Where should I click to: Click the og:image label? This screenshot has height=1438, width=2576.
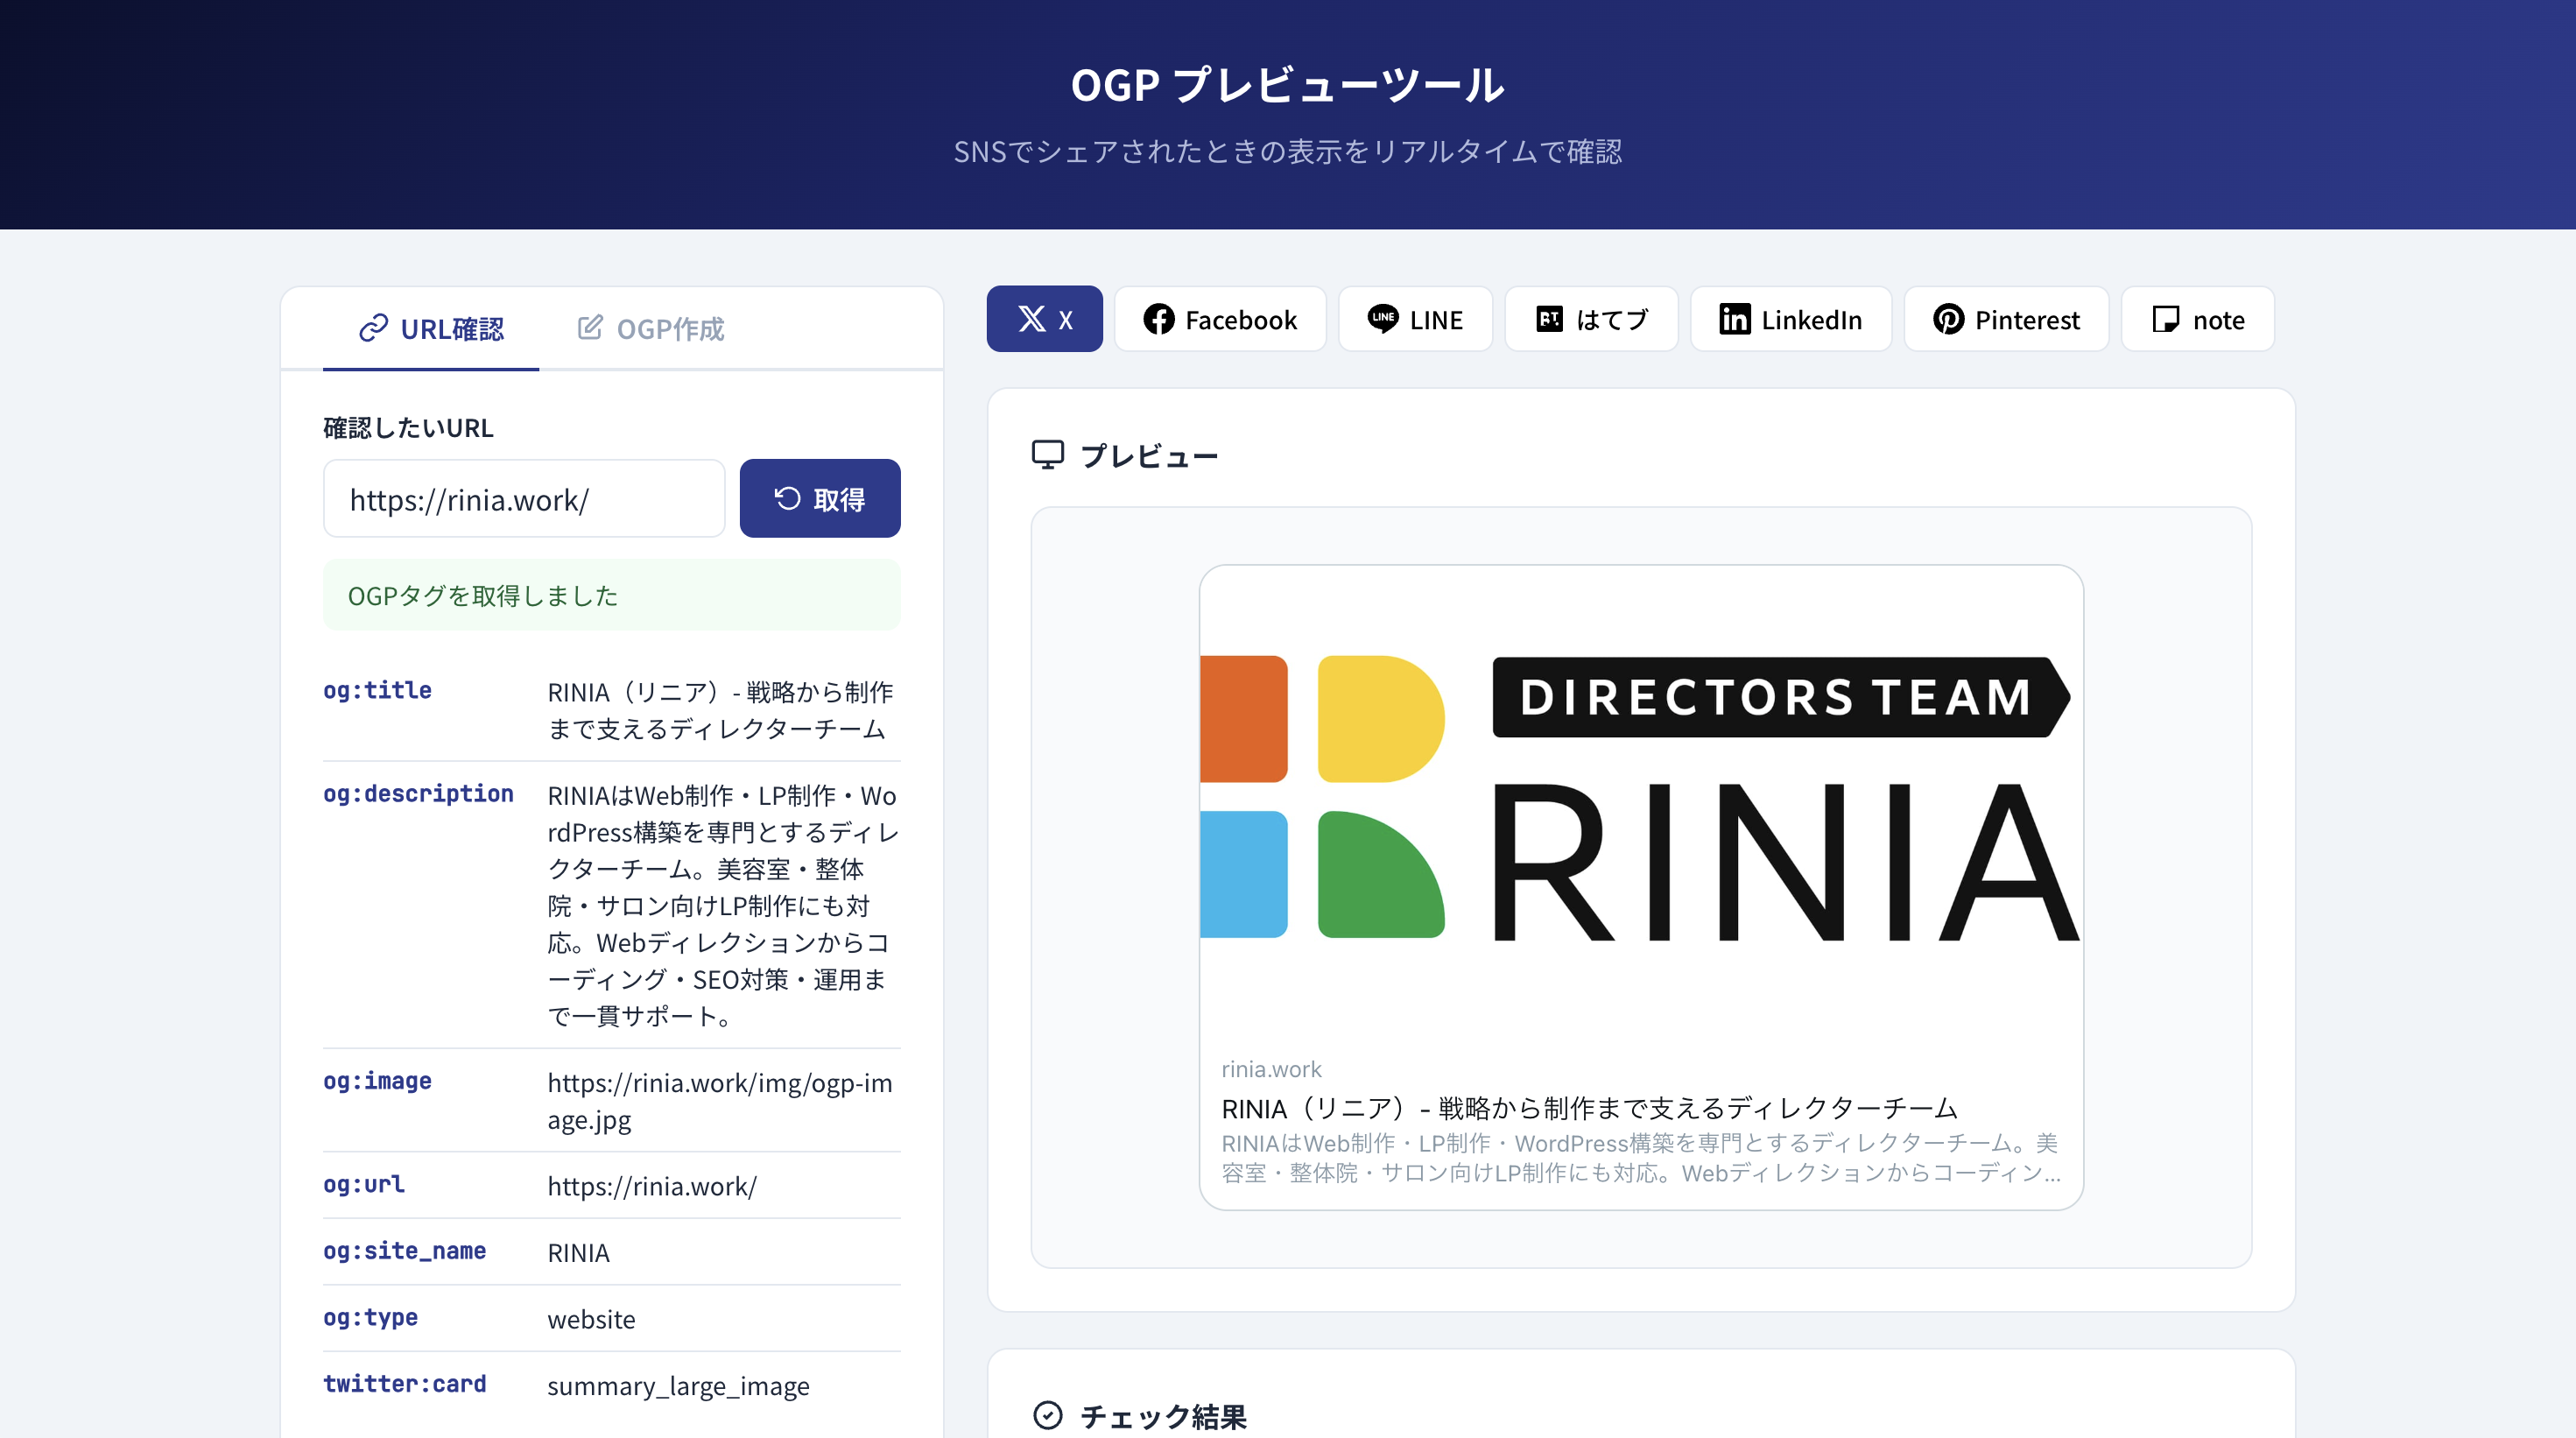click(x=377, y=1080)
